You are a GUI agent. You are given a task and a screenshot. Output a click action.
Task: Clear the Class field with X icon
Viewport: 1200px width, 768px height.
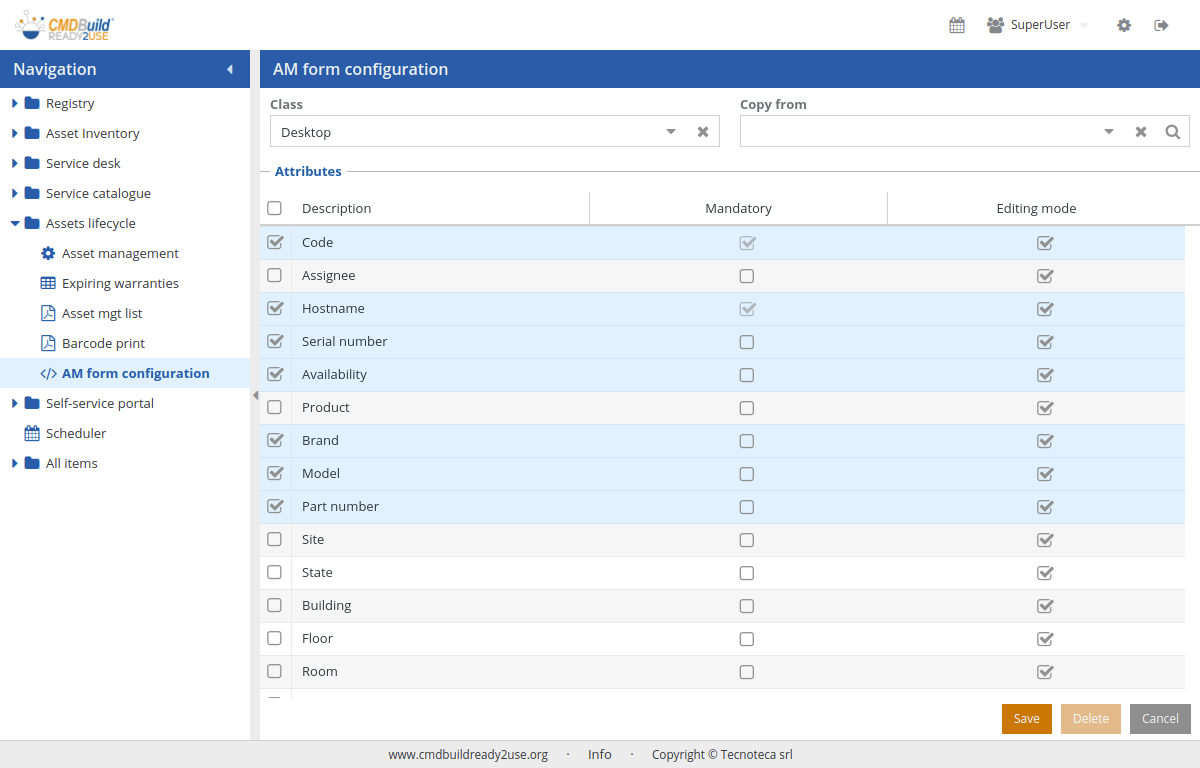703,132
